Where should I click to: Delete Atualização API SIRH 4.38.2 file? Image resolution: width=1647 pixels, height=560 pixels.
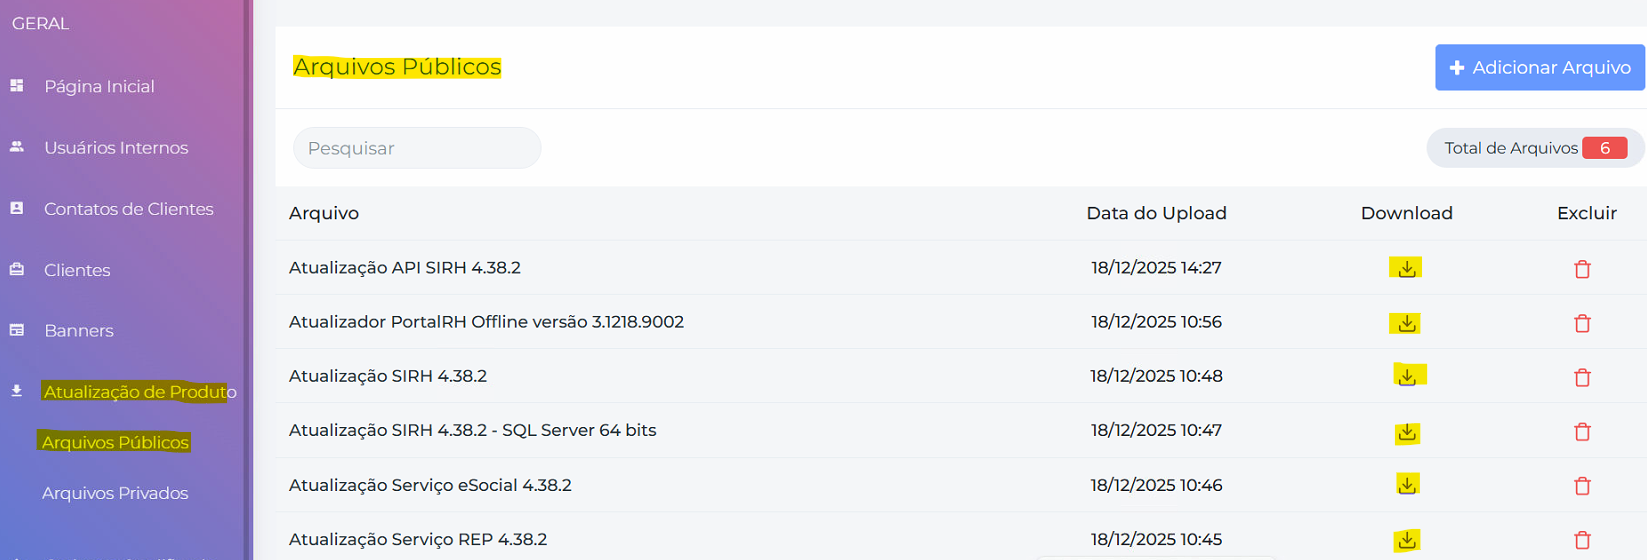[x=1582, y=269]
